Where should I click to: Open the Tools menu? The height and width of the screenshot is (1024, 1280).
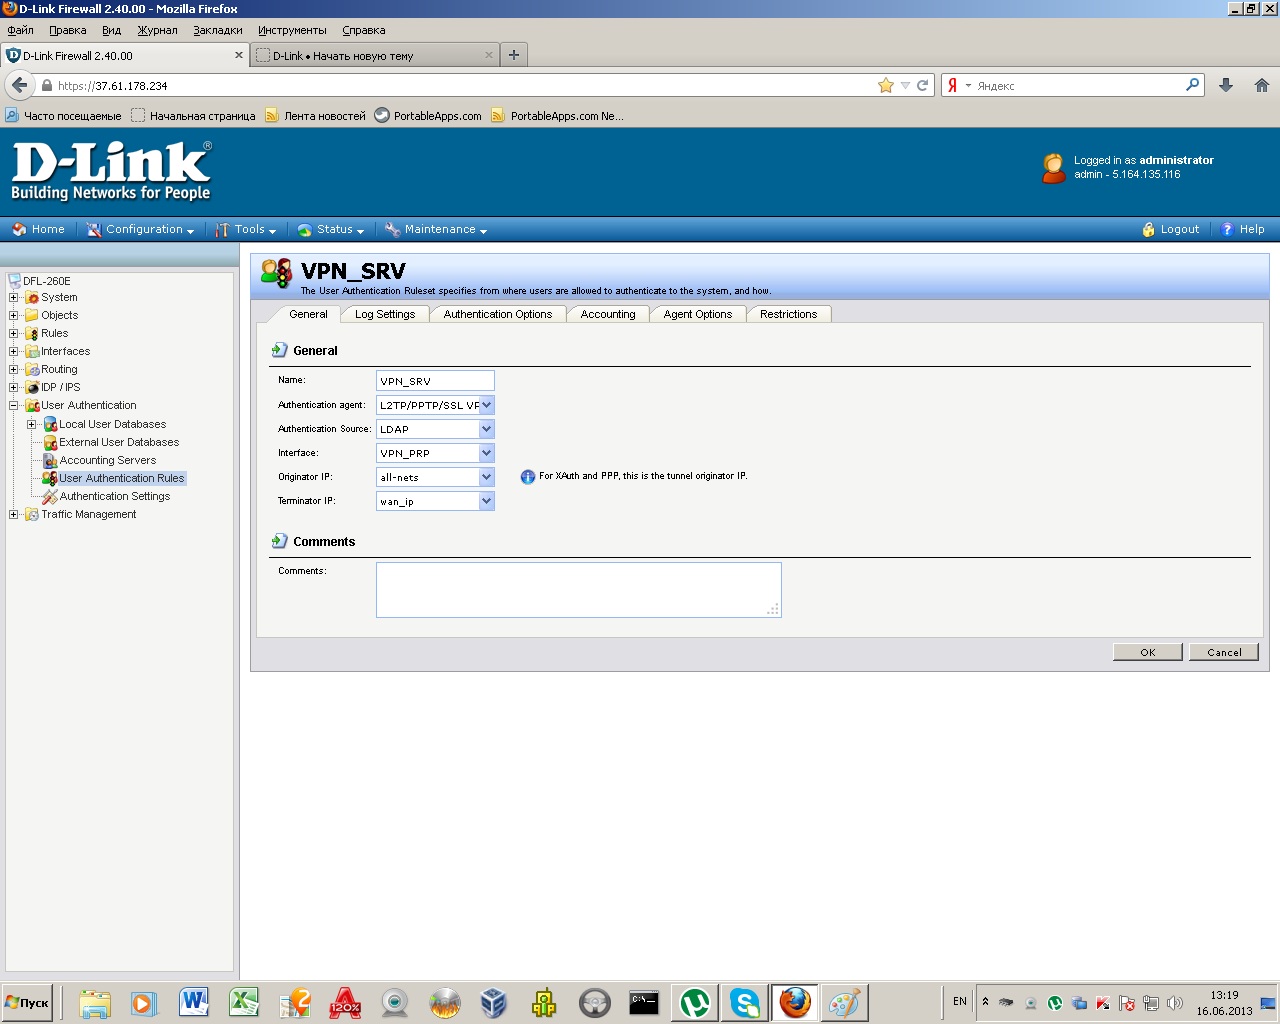[246, 229]
